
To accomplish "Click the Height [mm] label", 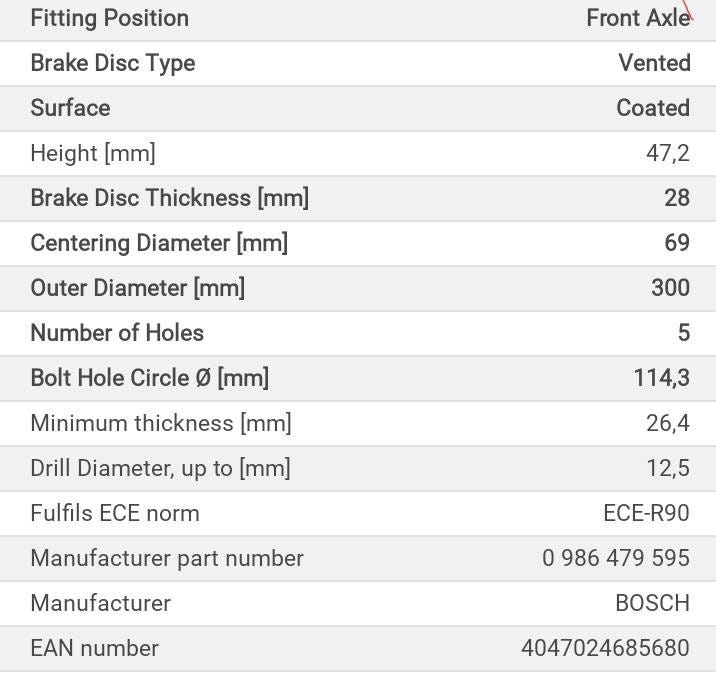I will (93, 153).
